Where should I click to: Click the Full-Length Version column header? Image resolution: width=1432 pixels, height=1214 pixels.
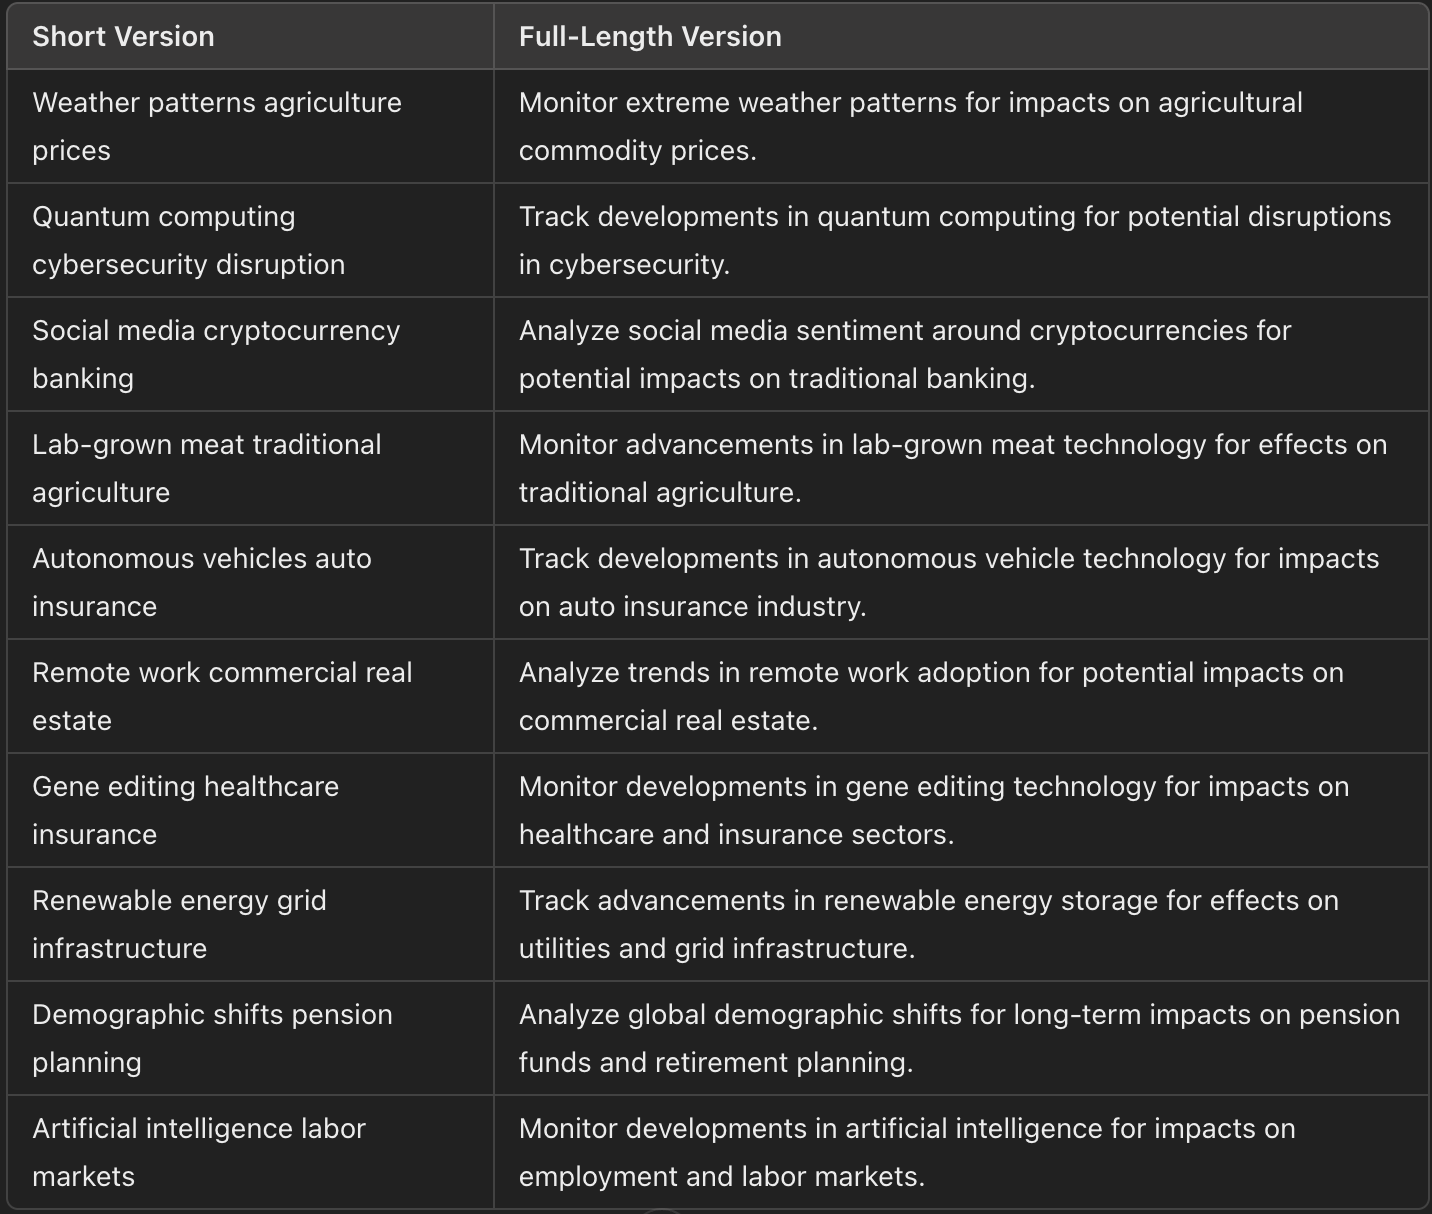coord(650,37)
